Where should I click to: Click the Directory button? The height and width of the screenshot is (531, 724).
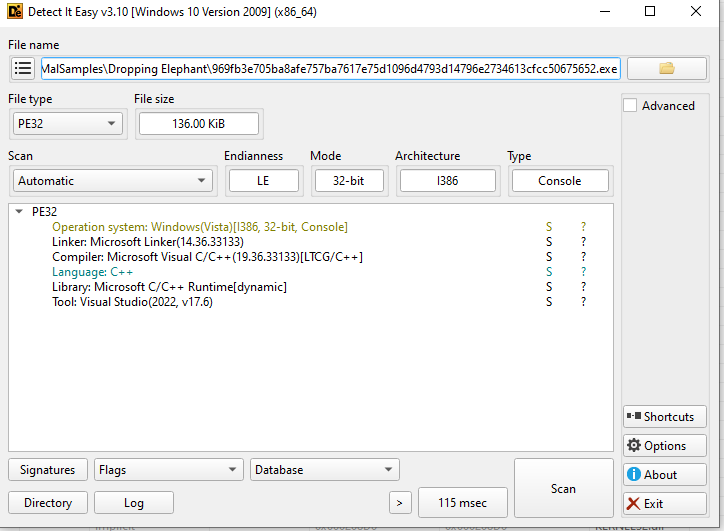(48, 502)
